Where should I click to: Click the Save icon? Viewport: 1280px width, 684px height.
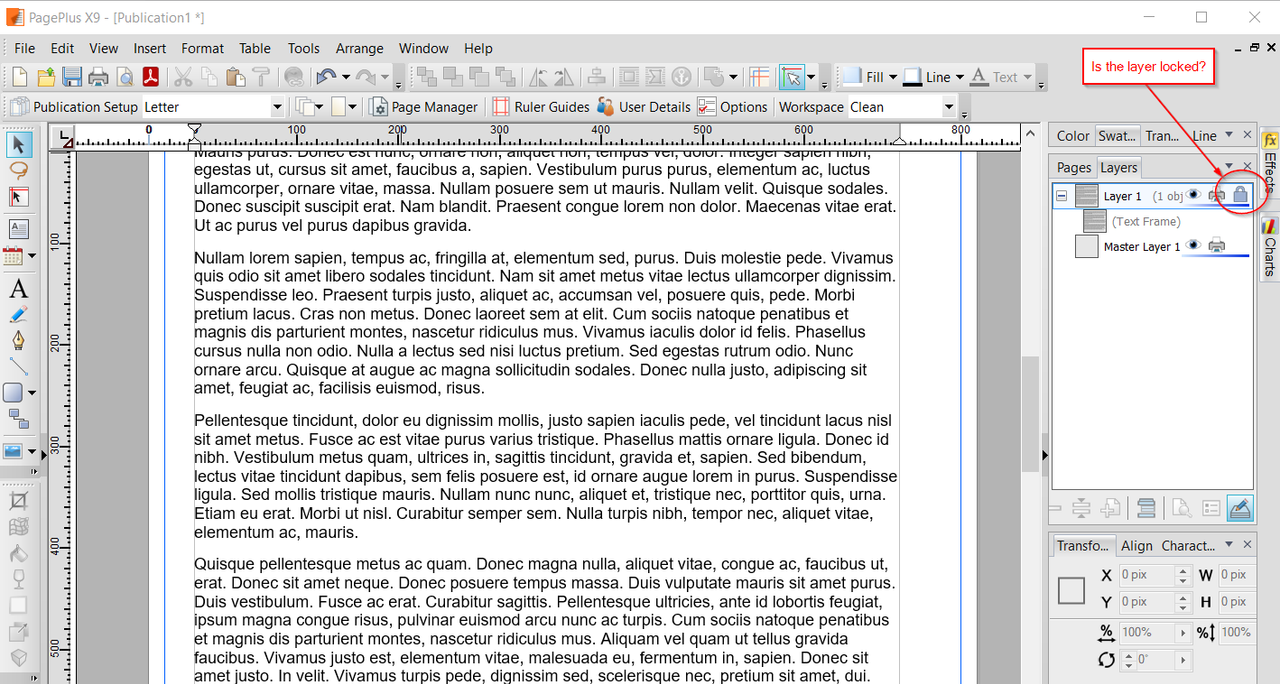[72, 77]
